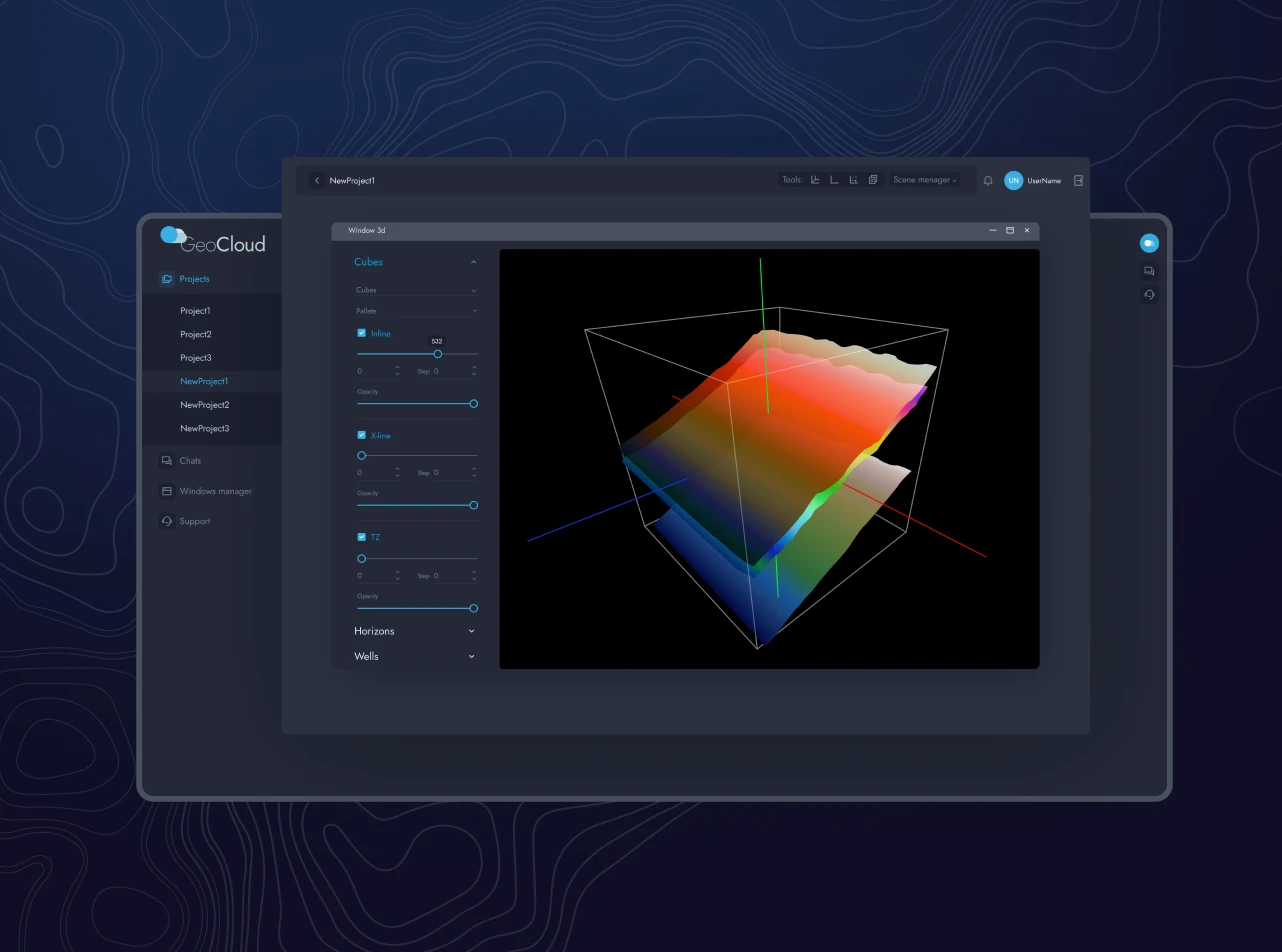Open Project1 in the sidebar
Viewport: 1282px width, 952px height.
(x=195, y=311)
